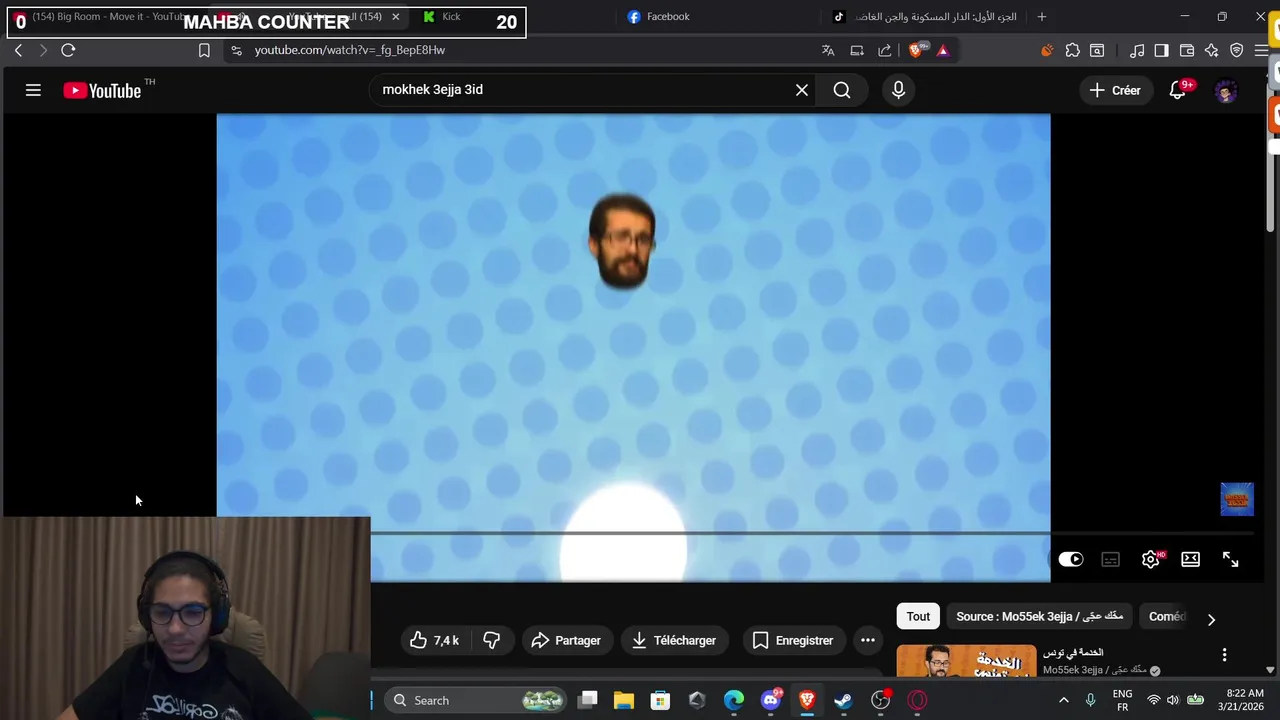
Task: Toggle the browser sidebar panel
Action: 1161,50
